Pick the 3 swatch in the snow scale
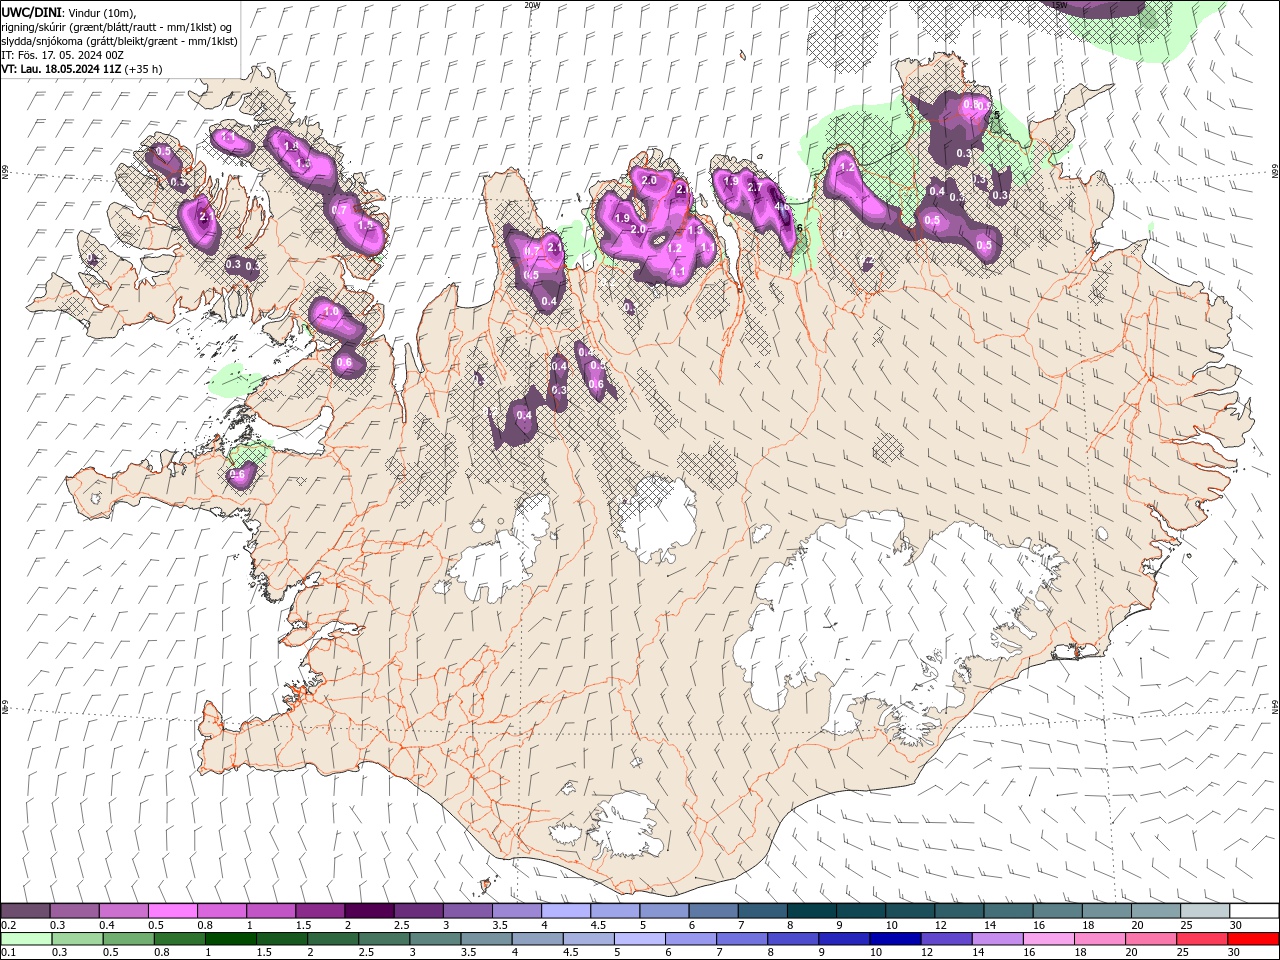Screen dimensions: 1280x960 pyautogui.click(x=467, y=910)
